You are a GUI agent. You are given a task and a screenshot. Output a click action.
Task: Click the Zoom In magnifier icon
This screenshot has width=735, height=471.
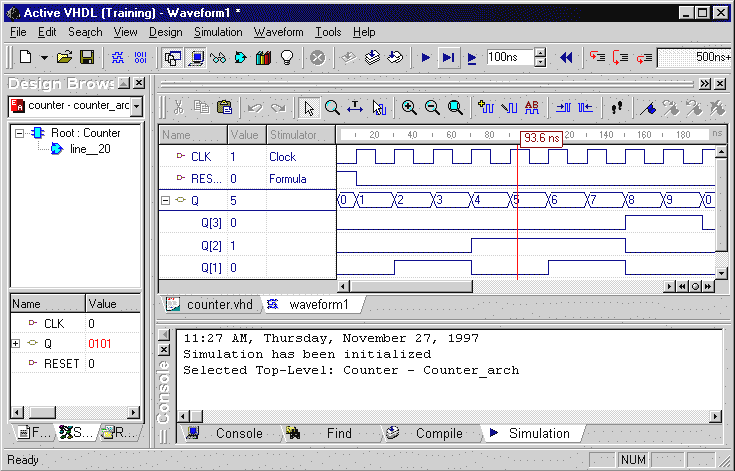coord(409,107)
